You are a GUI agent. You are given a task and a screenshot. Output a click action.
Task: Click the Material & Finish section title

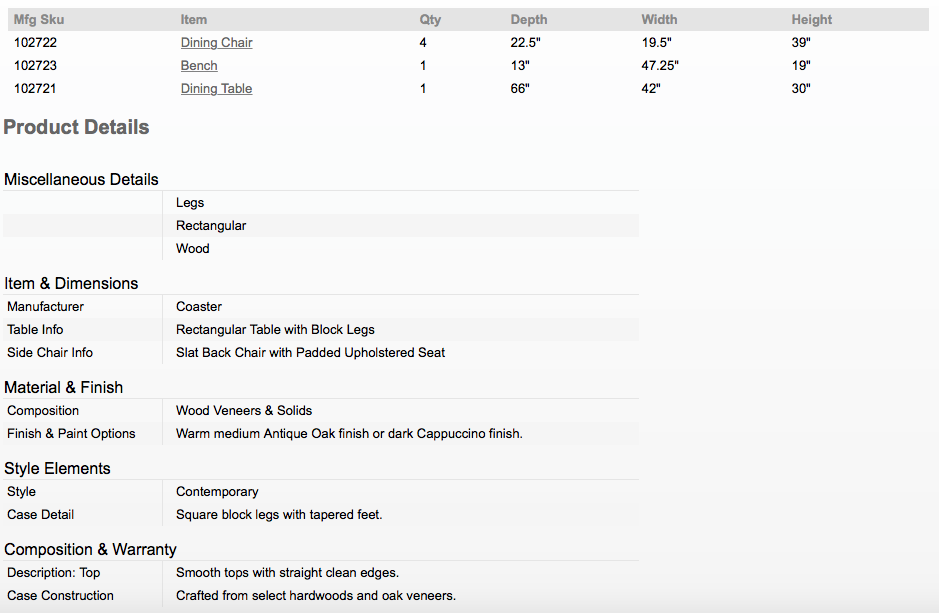coord(63,387)
